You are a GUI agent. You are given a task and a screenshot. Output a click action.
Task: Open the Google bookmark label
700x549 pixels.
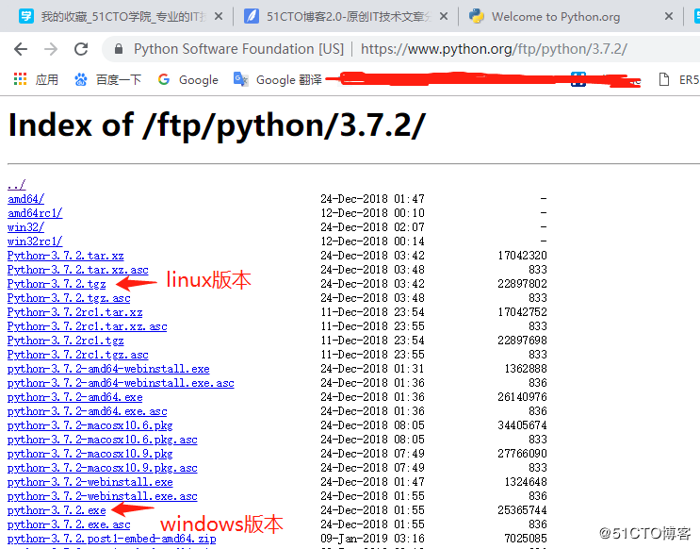pyautogui.click(x=199, y=80)
